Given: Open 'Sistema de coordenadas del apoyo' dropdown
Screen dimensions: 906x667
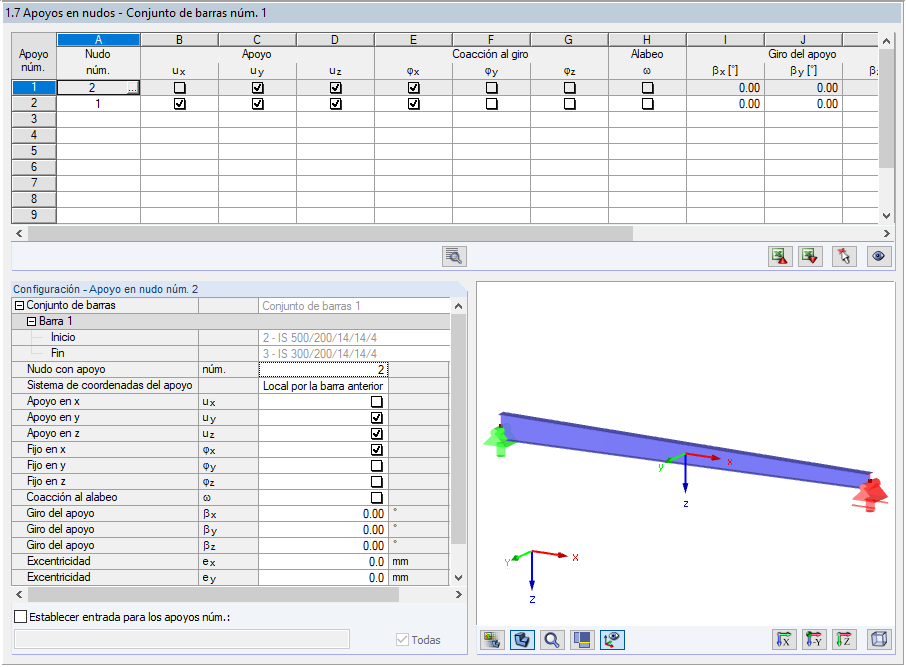Looking at the screenshot, I should (x=324, y=386).
